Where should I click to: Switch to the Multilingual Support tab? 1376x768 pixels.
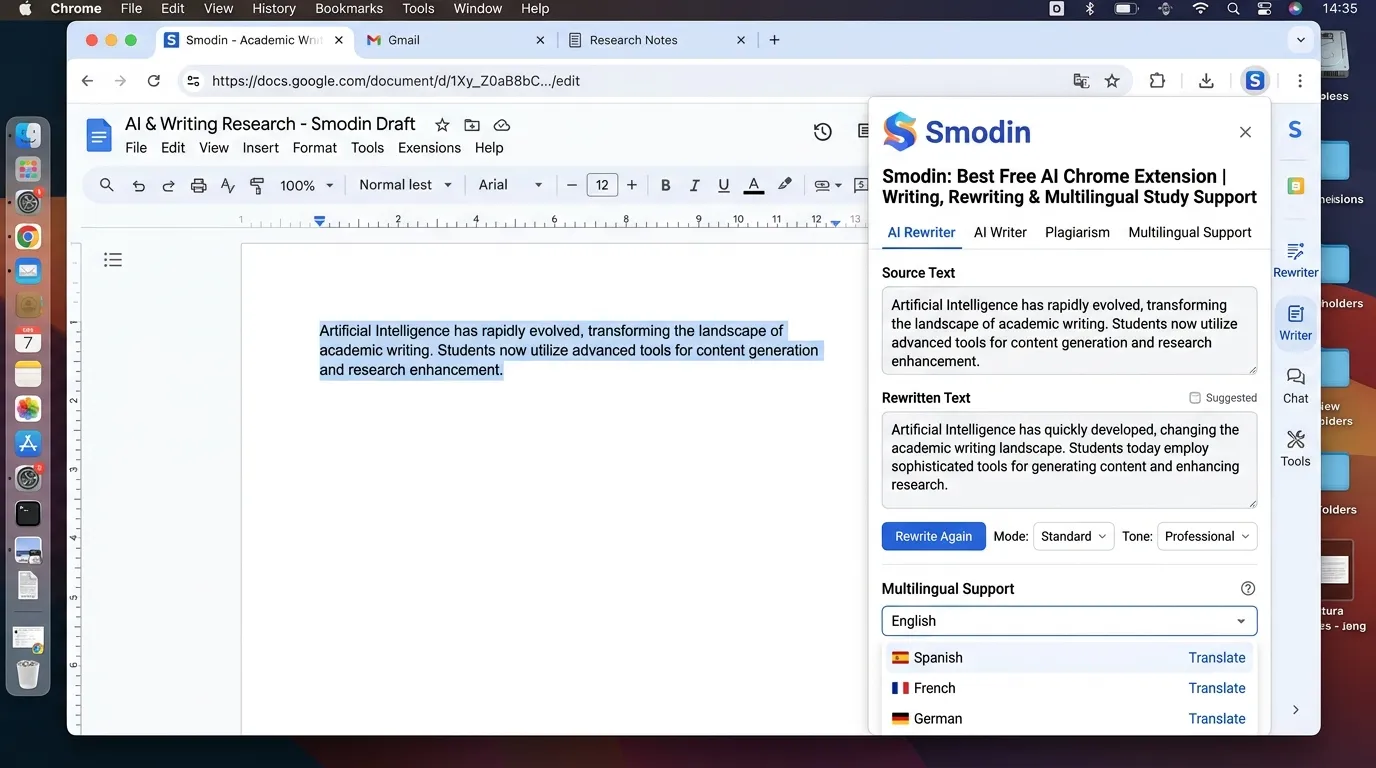coord(1190,232)
